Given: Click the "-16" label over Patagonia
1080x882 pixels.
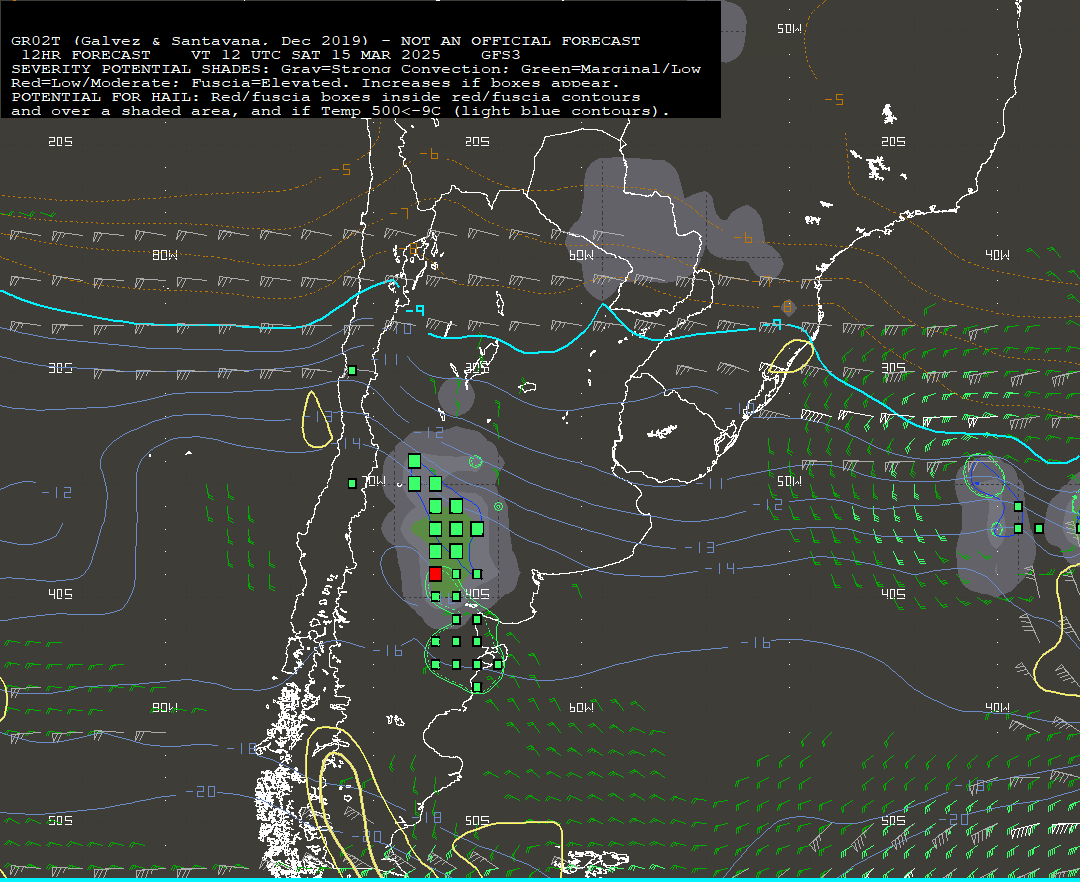Looking at the screenshot, I should [388, 651].
